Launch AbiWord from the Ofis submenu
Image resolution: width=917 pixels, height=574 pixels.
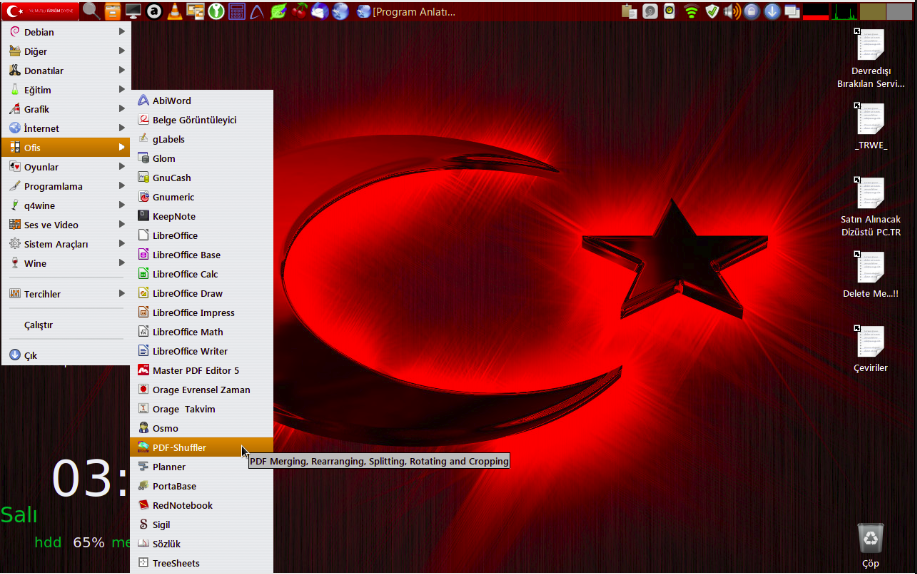pyautogui.click(x=202, y=101)
